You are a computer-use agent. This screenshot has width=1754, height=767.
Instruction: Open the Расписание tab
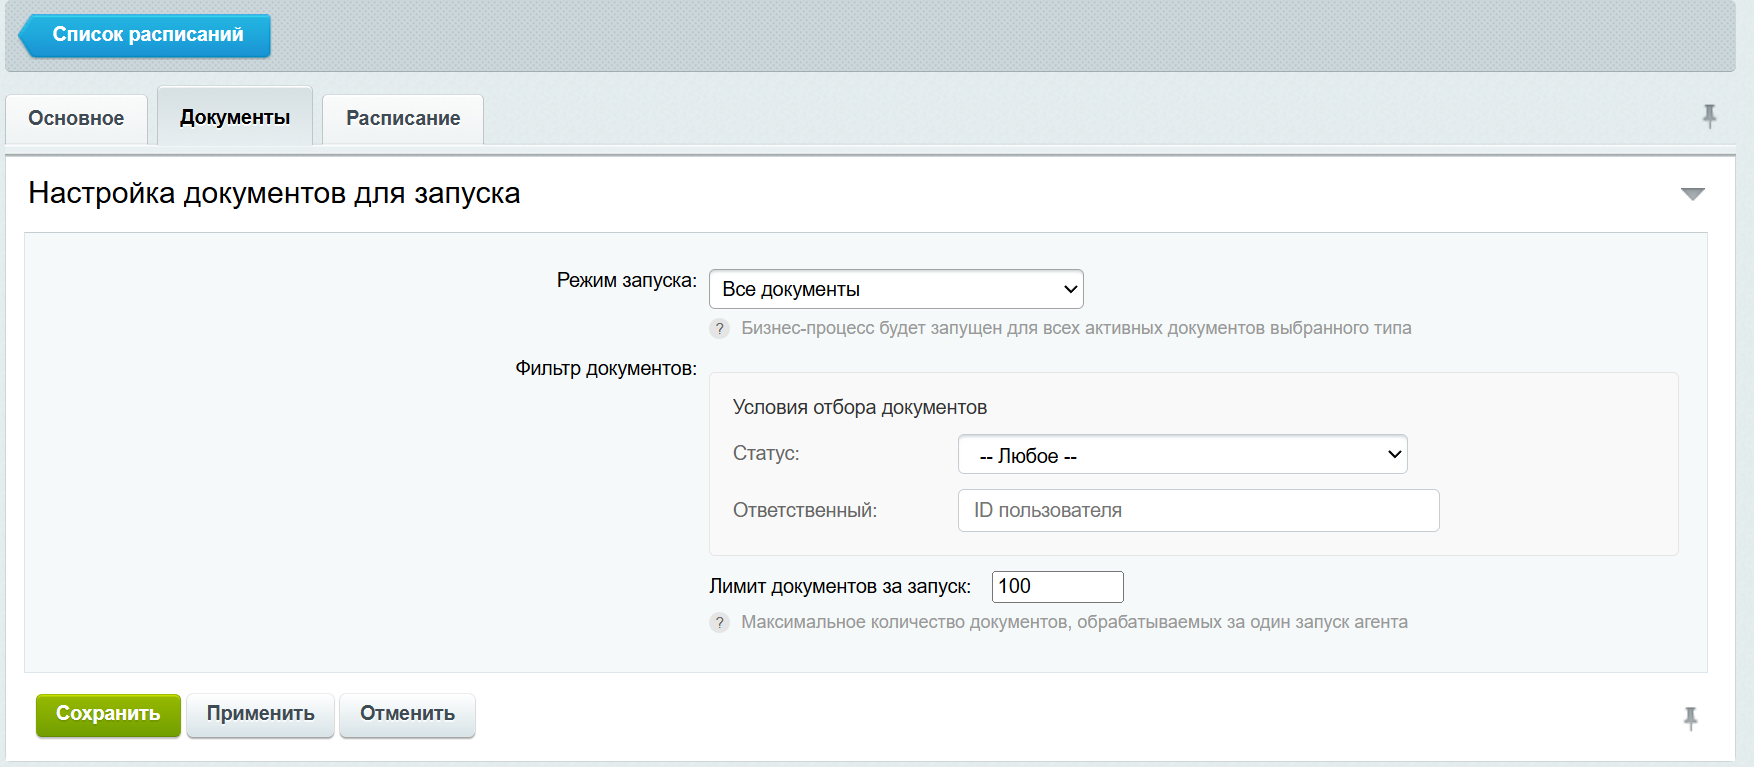click(403, 119)
